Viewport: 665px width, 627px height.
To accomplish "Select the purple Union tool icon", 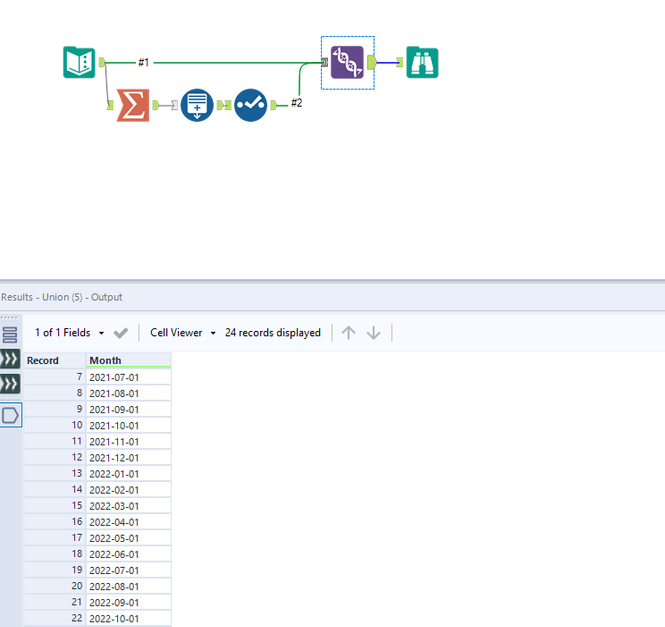I will coord(347,62).
